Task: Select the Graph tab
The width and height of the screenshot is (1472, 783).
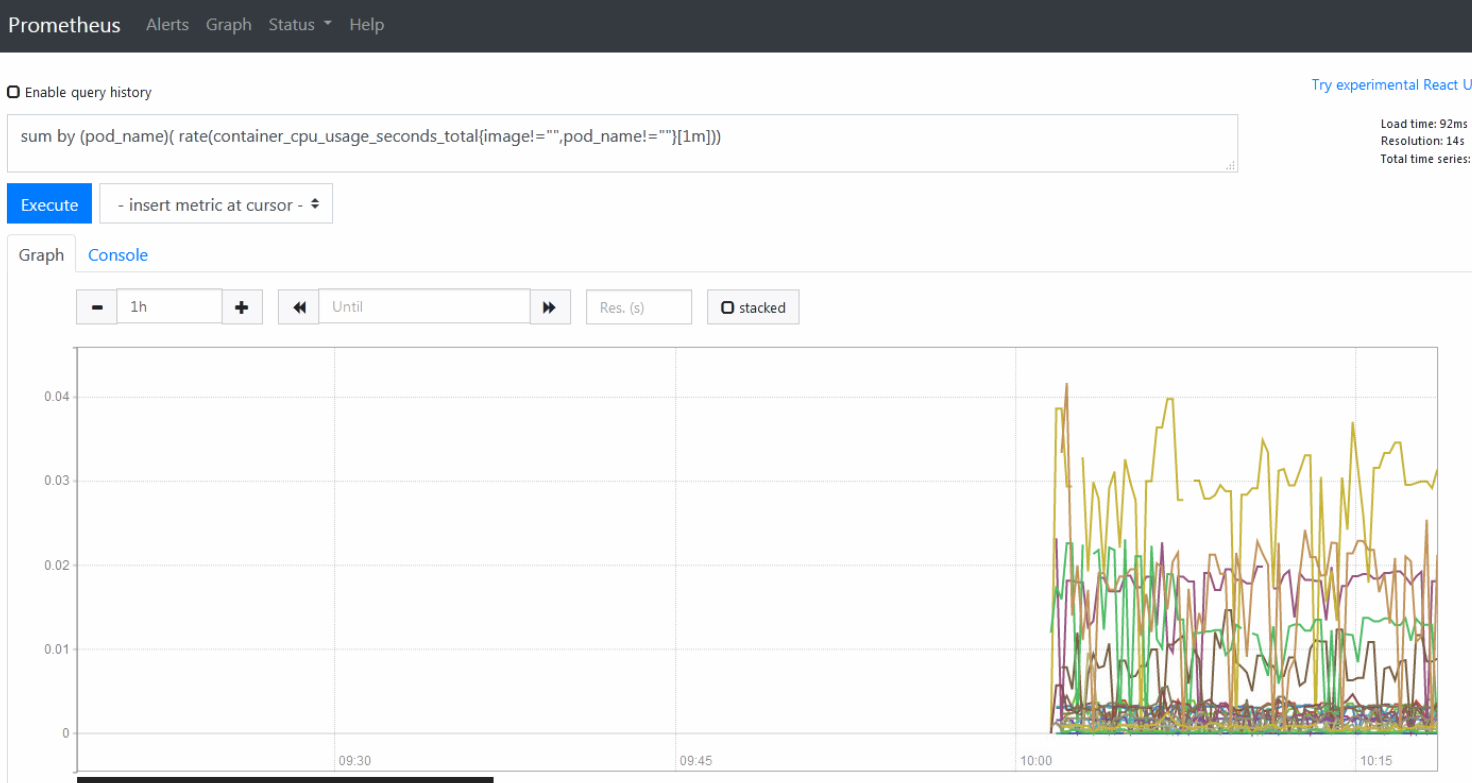Action: 41,255
